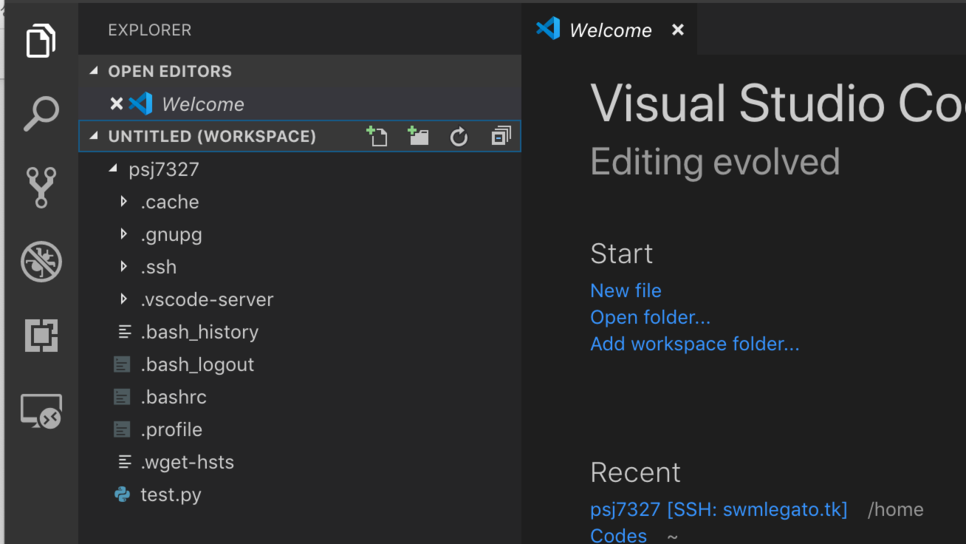
Task: Expand the .gnupg folder
Action: tap(124, 234)
